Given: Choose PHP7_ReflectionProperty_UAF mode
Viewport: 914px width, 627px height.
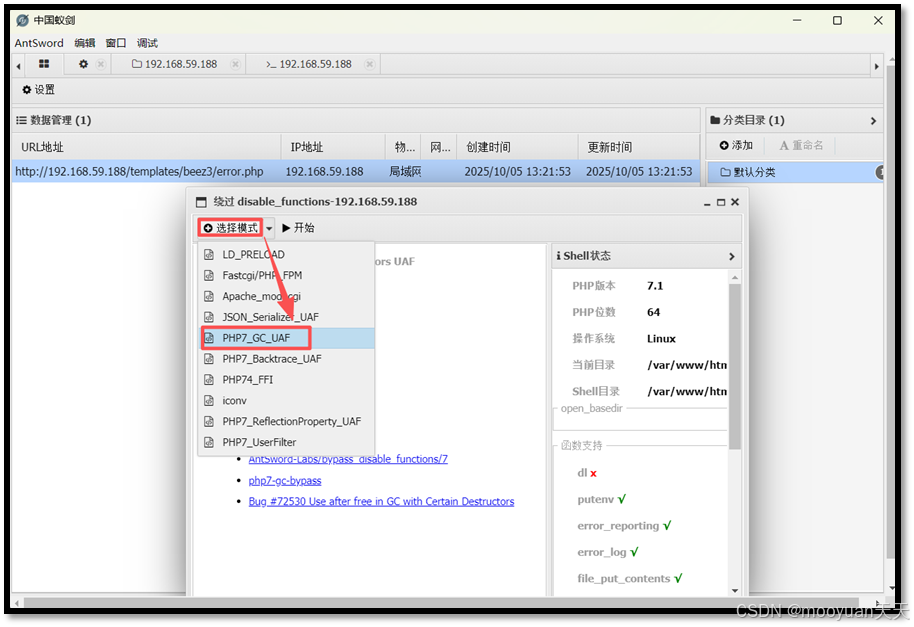Looking at the screenshot, I should (287, 421).
